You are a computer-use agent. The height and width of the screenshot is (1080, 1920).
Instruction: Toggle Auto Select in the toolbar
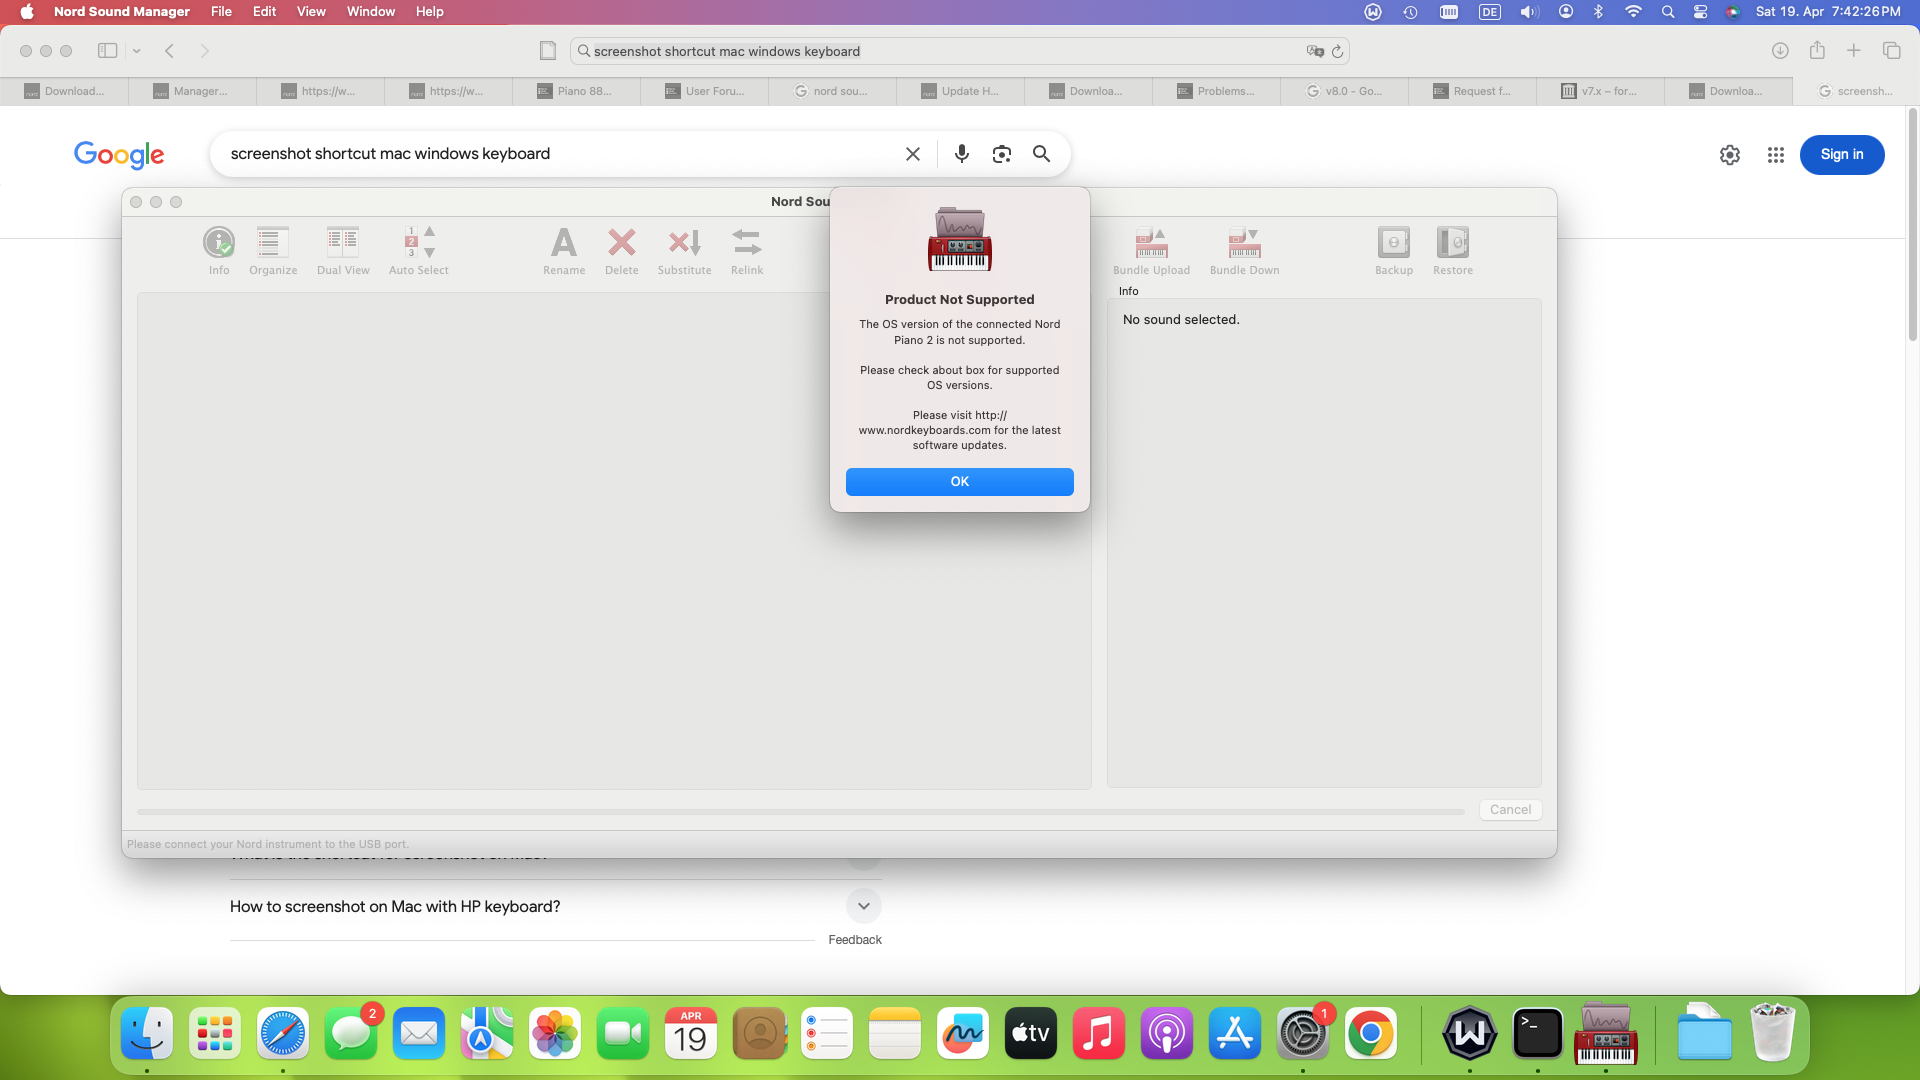[418, 250]
